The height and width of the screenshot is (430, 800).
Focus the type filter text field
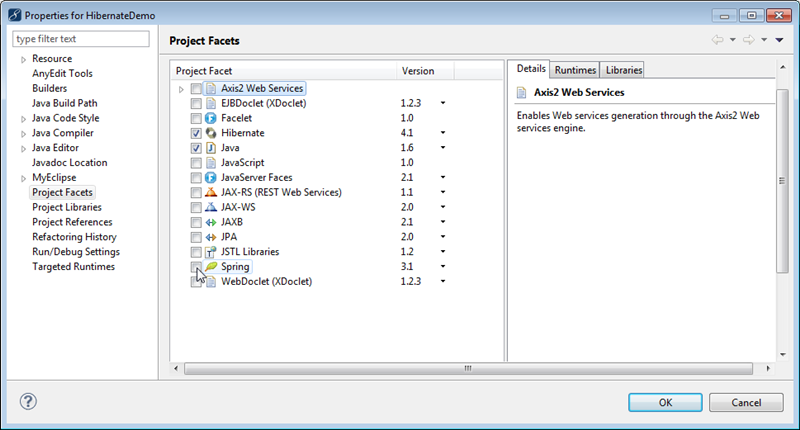81,39
